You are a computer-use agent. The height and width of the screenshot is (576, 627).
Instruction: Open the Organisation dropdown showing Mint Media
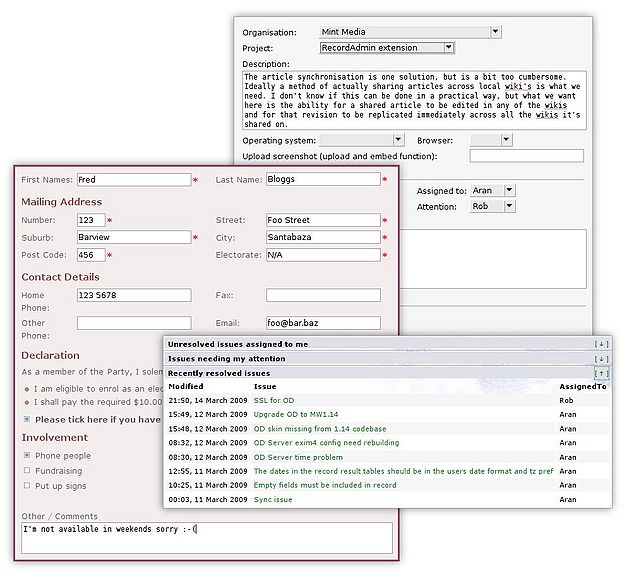tap(410, 32)
